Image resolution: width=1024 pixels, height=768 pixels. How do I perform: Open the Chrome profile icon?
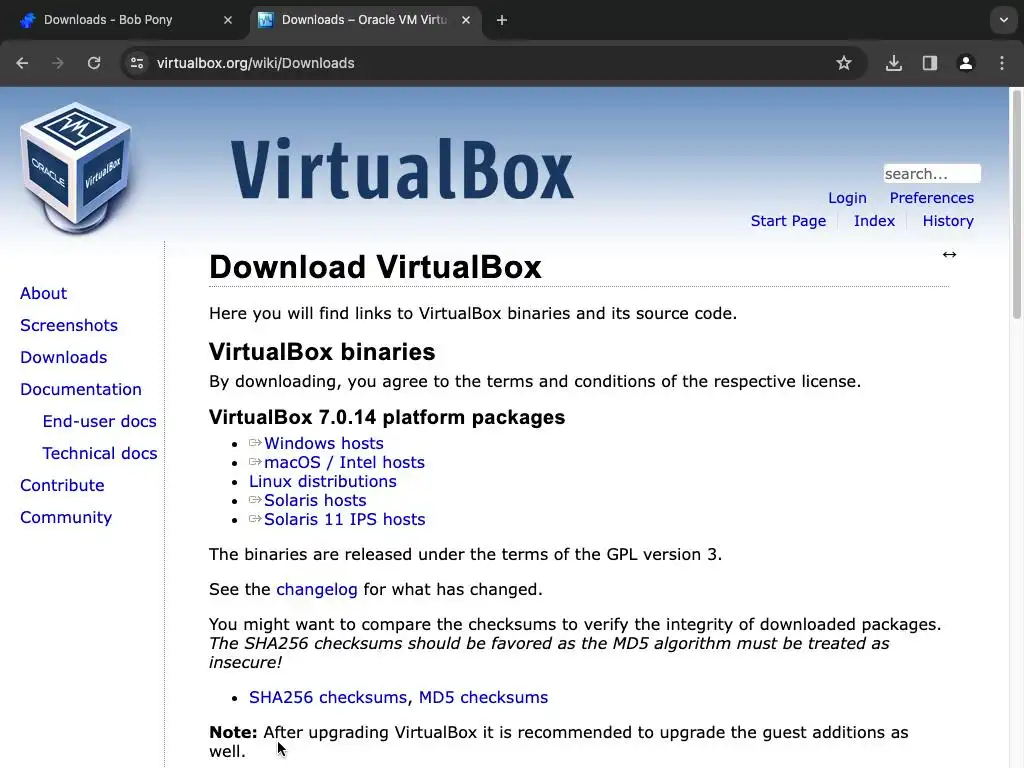[x=966, y=63]
